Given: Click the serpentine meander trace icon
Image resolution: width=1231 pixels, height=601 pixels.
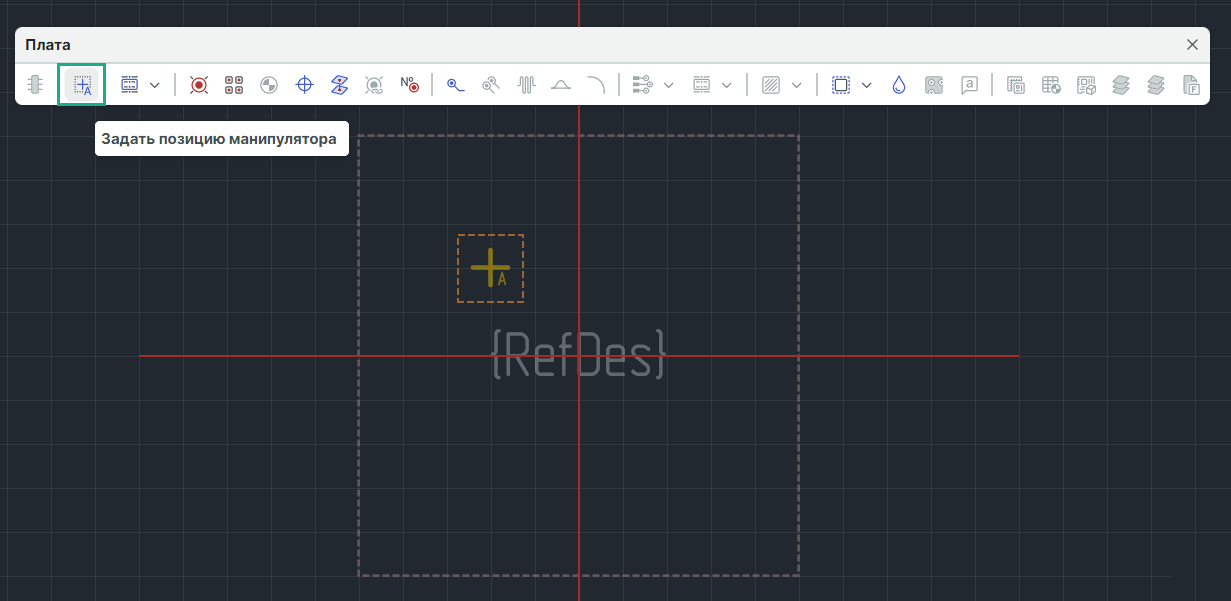Looking at the screenshot, I should point(526,85).
